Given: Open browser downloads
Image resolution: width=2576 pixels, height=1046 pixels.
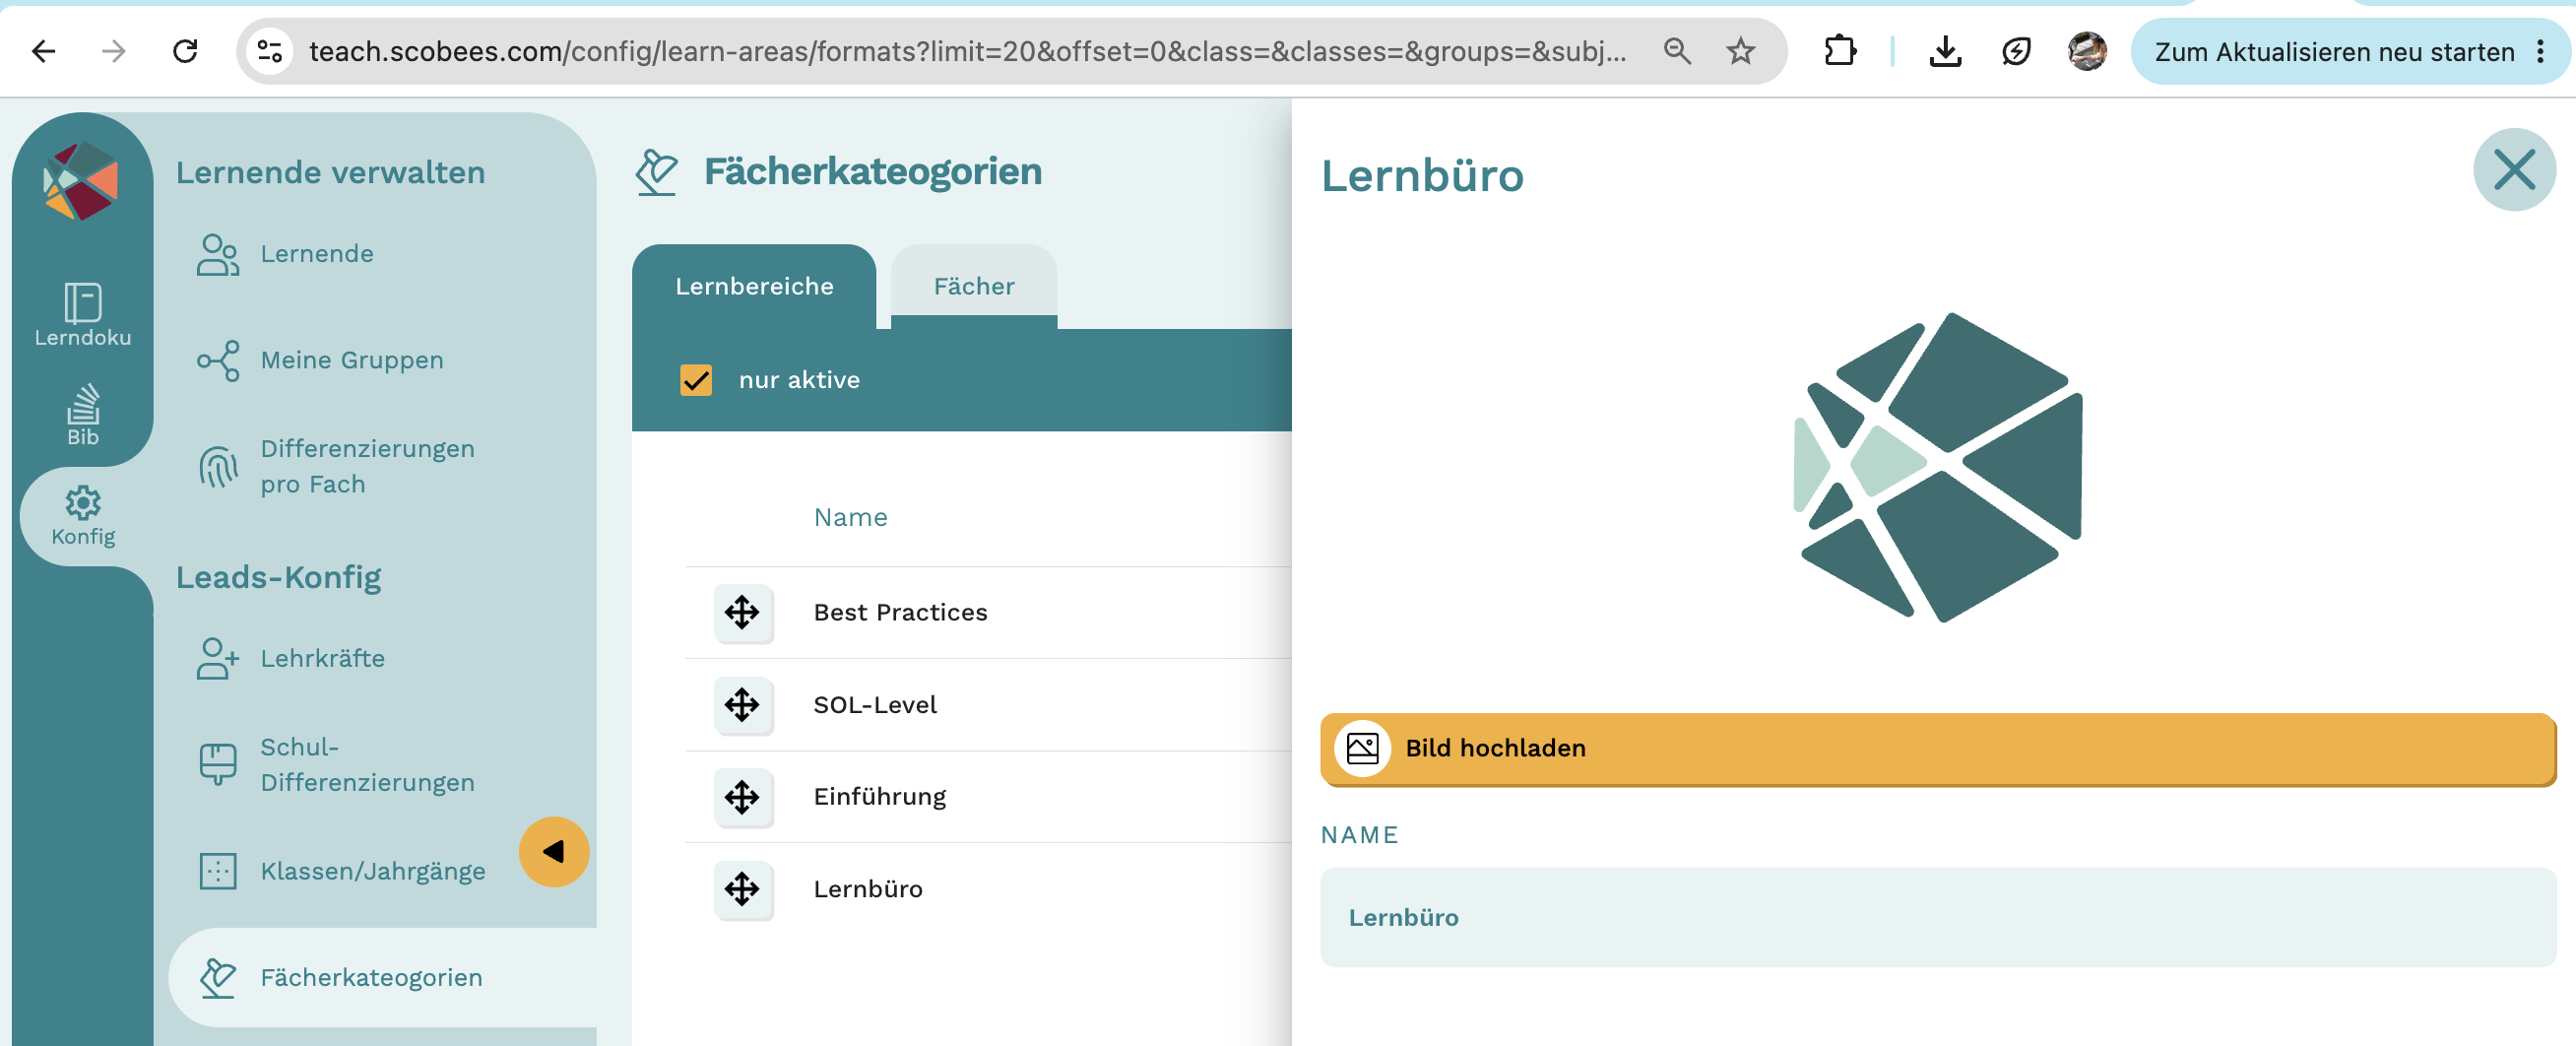Looking at the screenshot, I should pos(1945,51).
